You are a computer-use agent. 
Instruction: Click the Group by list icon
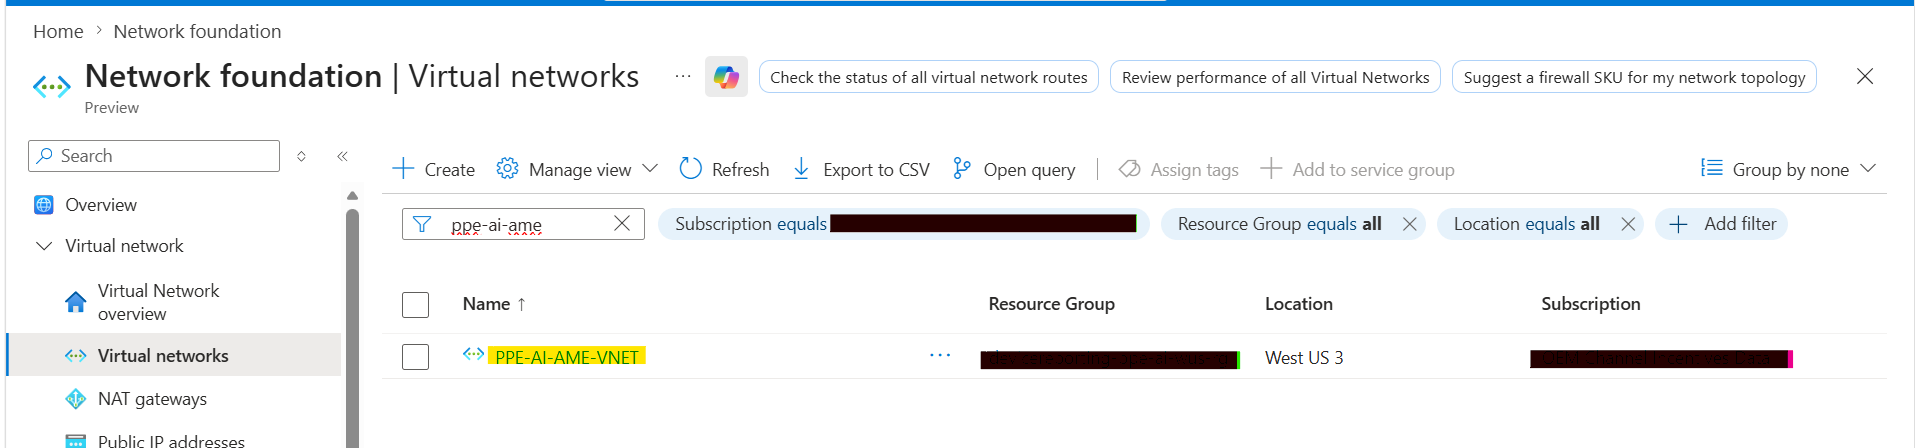tap(1712, 168)
